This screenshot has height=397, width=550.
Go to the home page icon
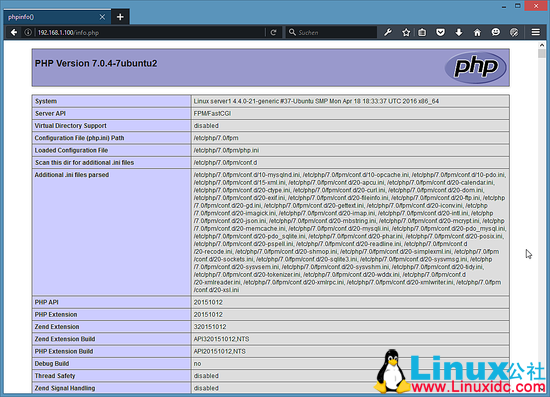click(477, 33)
